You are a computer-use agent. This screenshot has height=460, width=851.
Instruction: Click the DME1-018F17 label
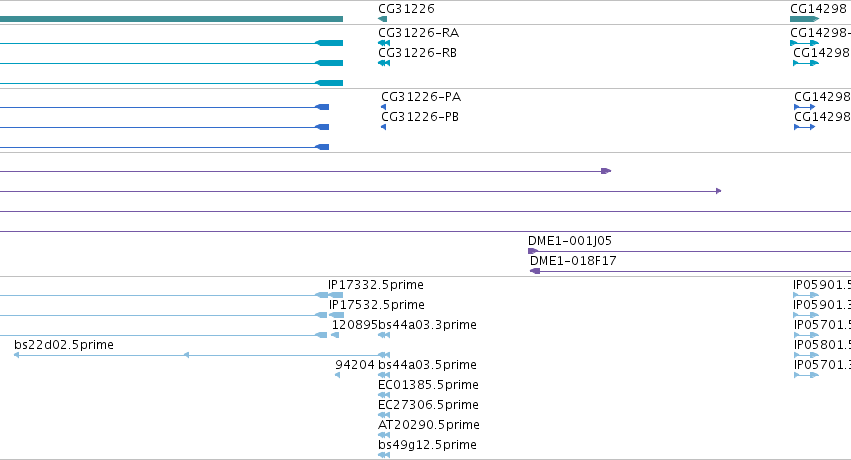(x=573, y=261)
